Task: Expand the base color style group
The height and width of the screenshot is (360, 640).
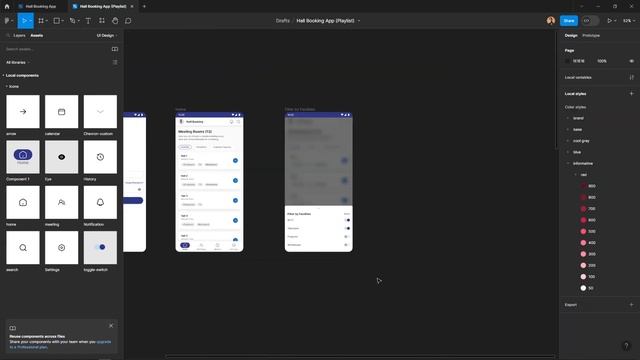Action: point(568,129)
